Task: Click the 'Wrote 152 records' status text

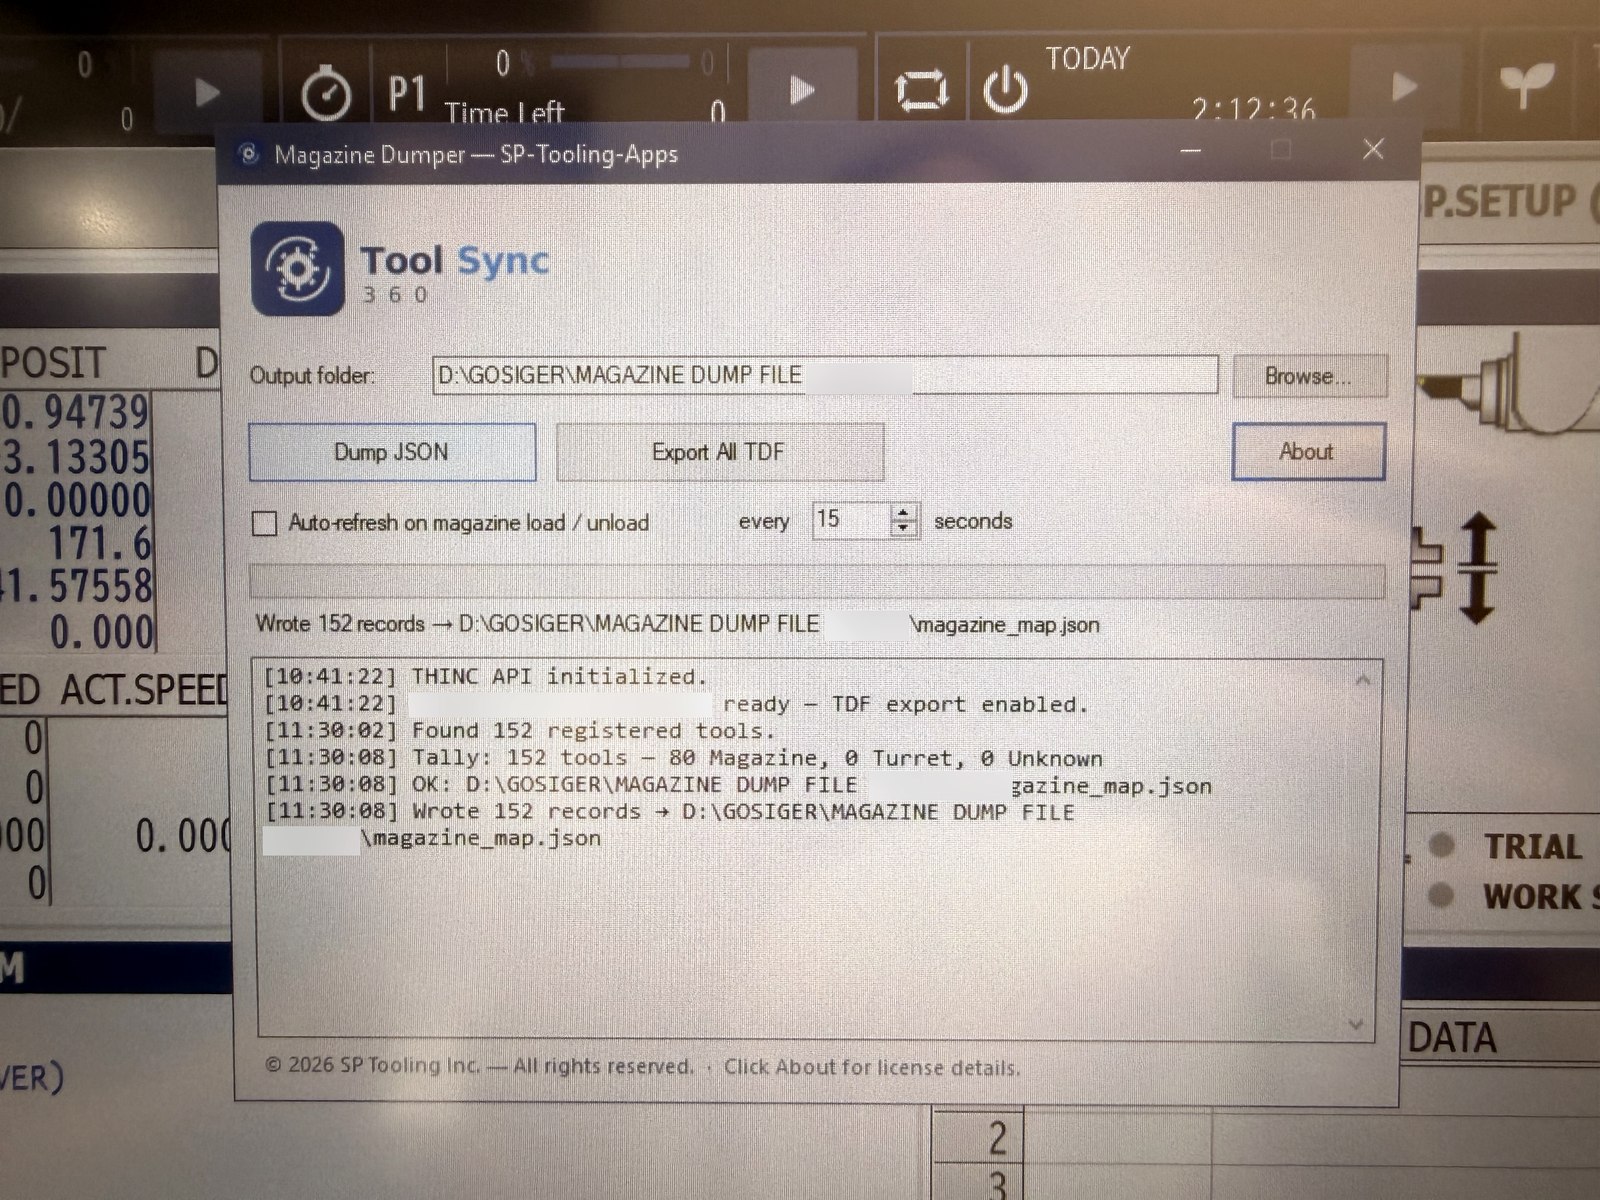Action: (678, 625)
